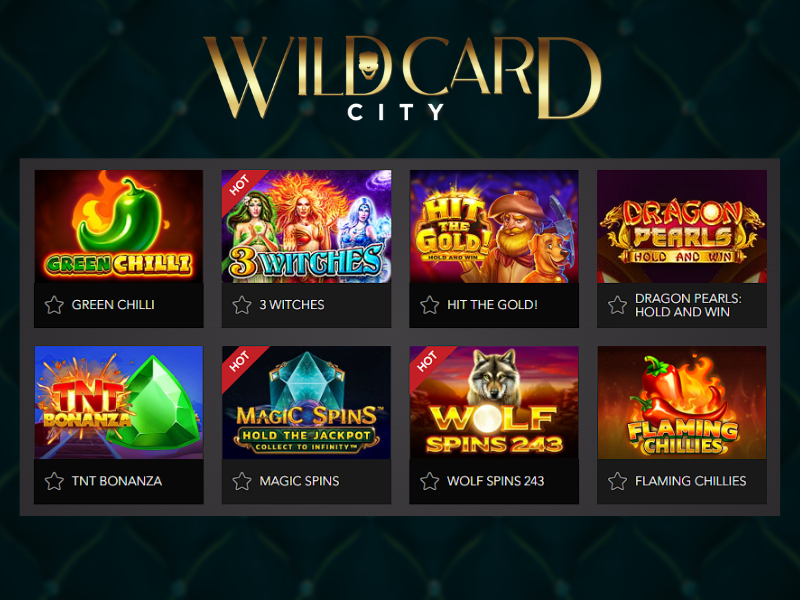
Task: Click the MAGIC SPINS title label
Action: click(x=299, y=481)
